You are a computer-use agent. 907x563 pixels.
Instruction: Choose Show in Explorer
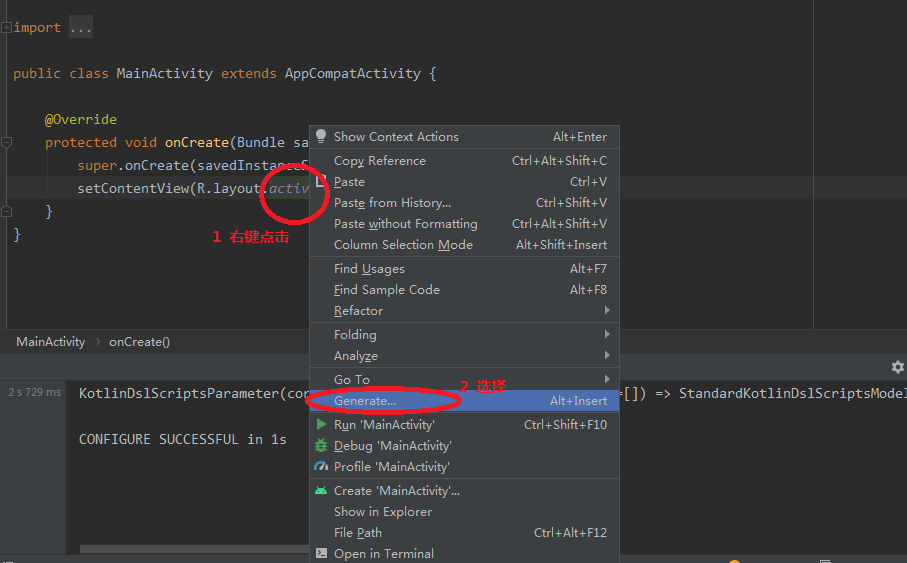(464, 512)
